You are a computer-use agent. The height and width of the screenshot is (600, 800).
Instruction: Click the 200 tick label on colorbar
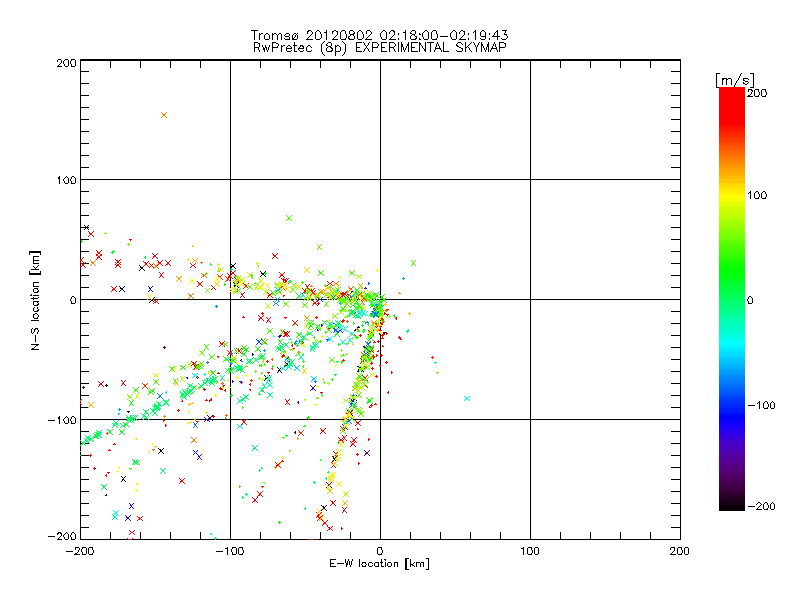758,92
